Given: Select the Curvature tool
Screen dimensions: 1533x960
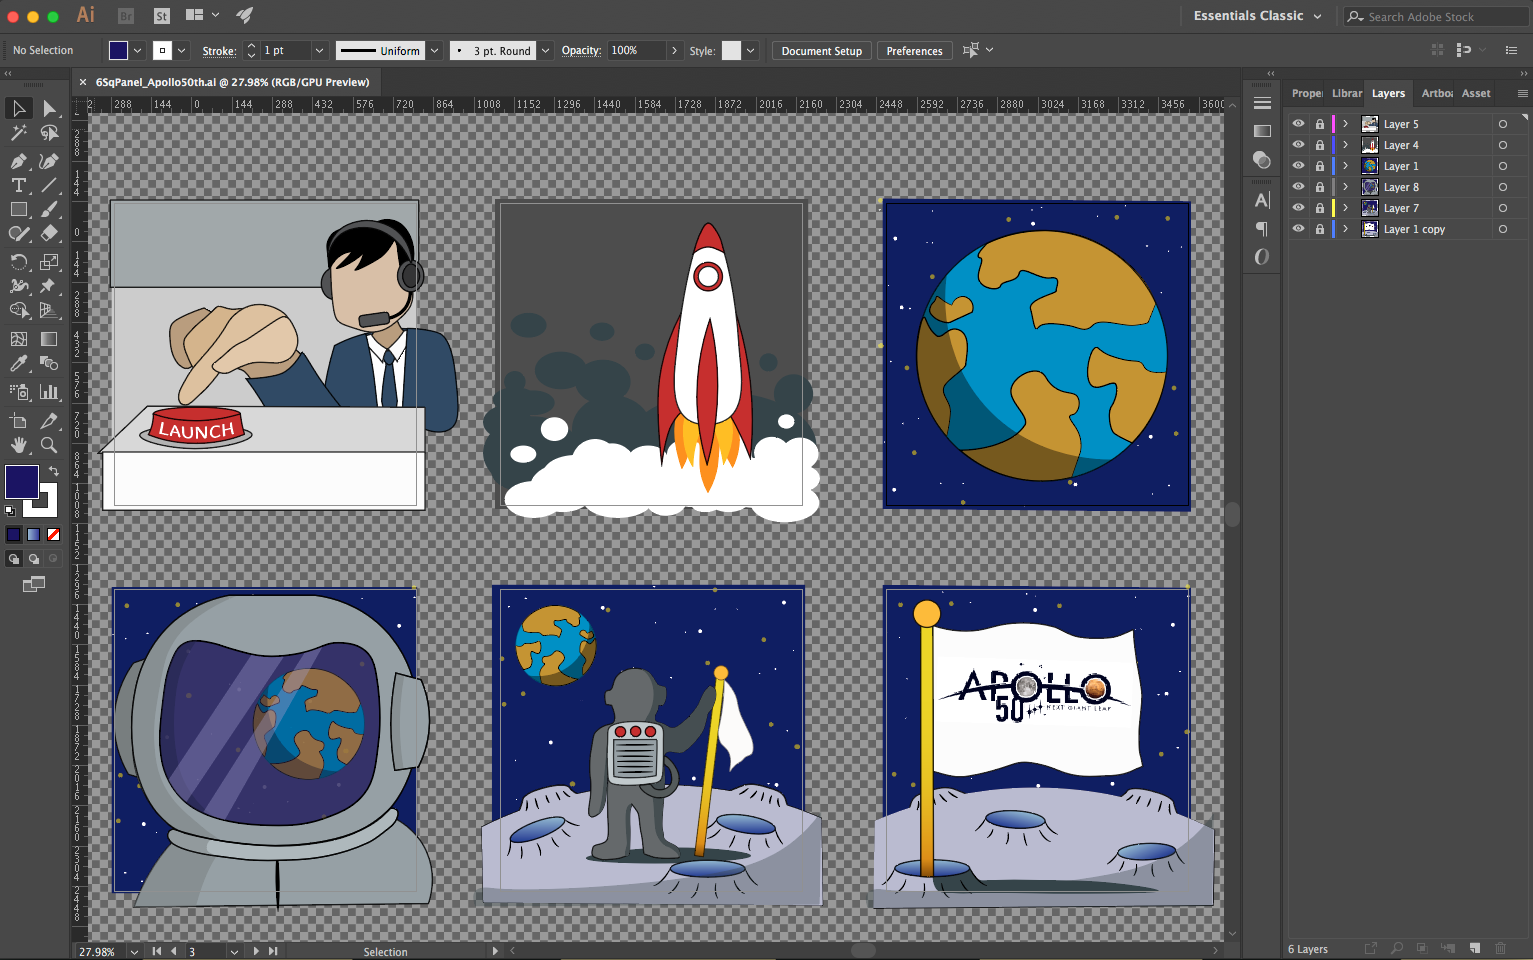Looking at the screenshot, I should (x=49, y=161).
